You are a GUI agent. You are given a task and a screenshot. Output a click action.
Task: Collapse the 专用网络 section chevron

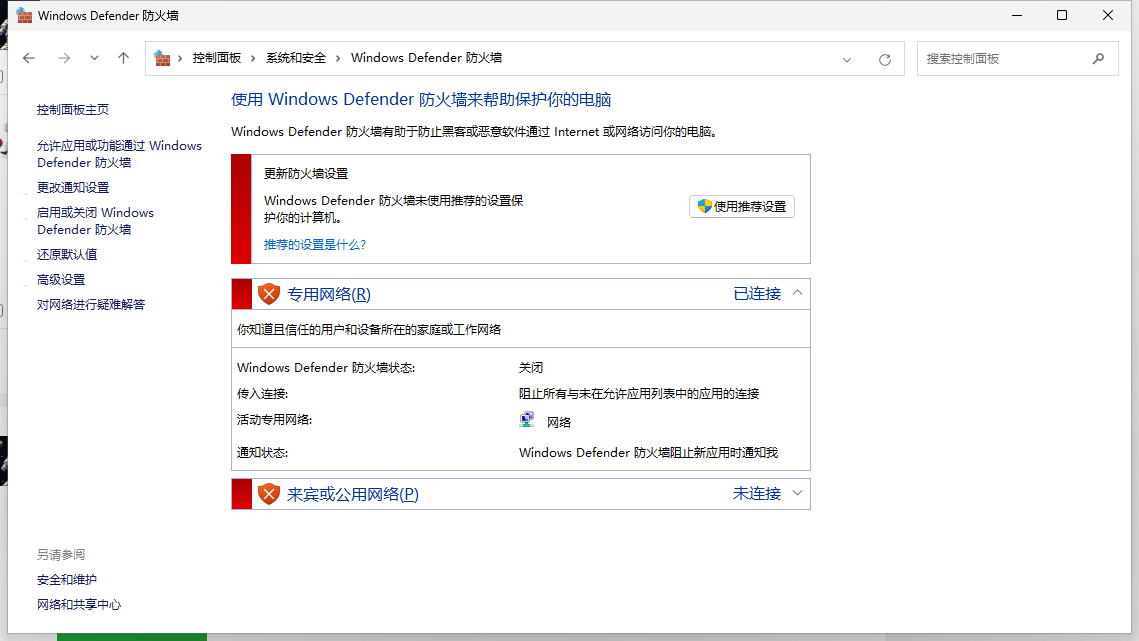pos(798,293)
